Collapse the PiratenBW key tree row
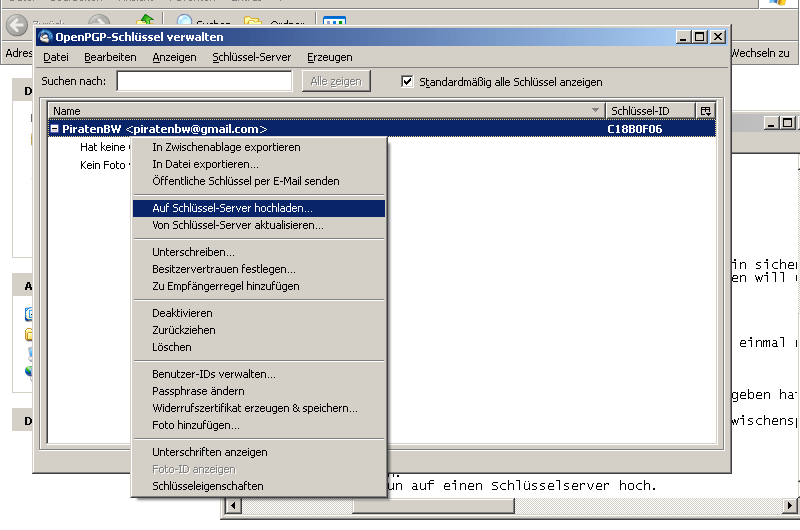 (x=54, y=129)
